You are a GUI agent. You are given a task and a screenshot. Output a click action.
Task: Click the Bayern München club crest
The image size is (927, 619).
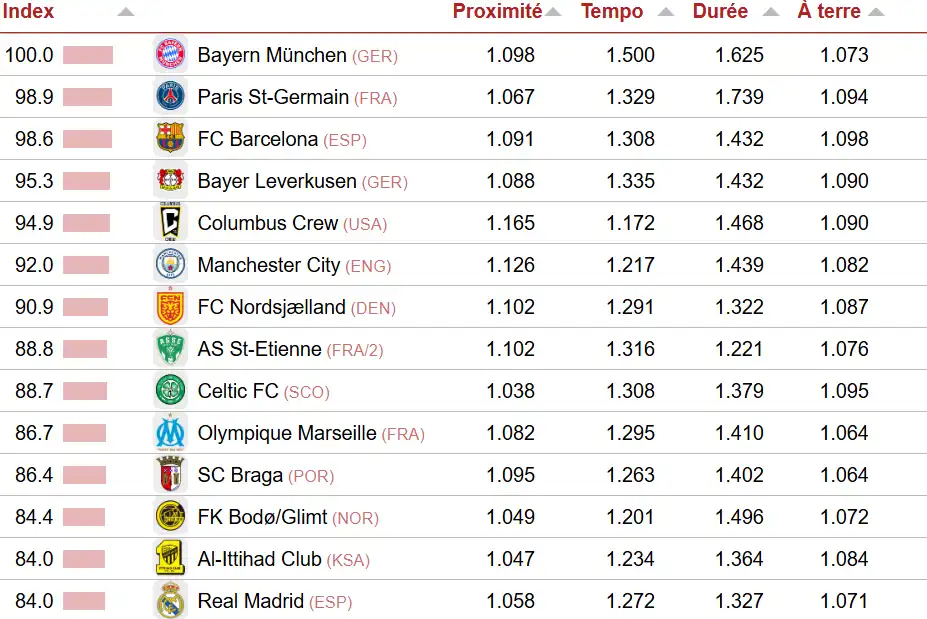click(x=170, y=55)
